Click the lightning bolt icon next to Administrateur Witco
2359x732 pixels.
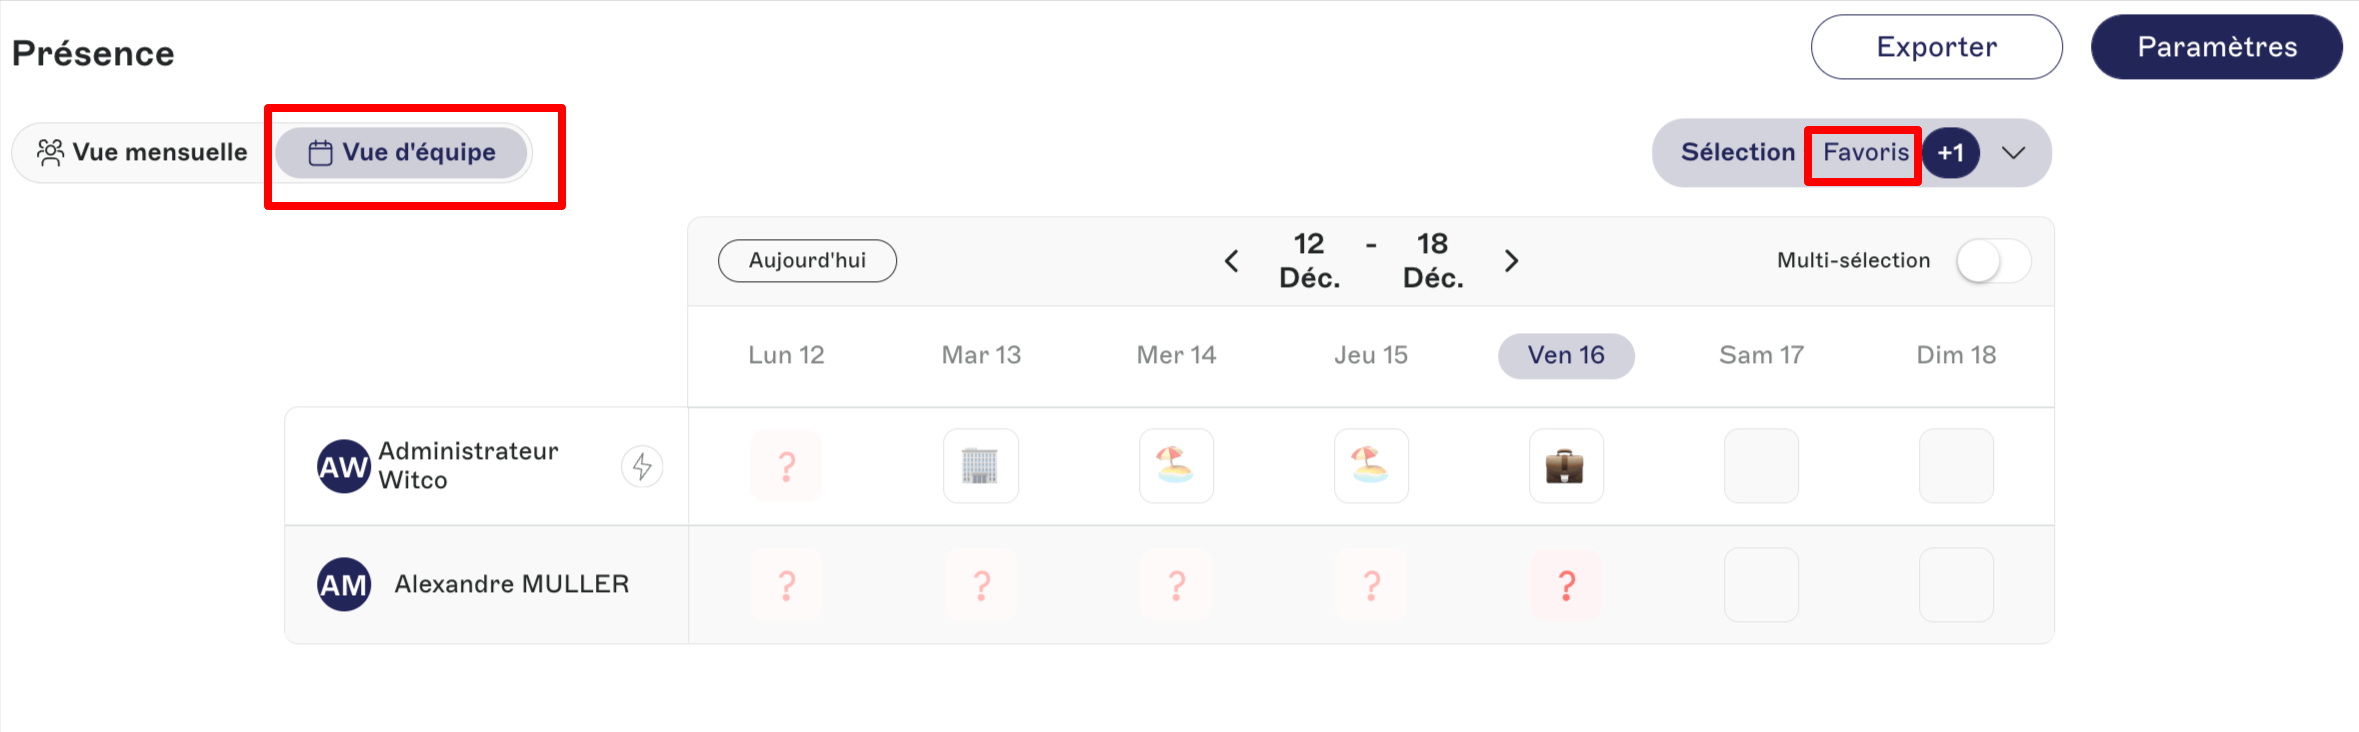642,466
